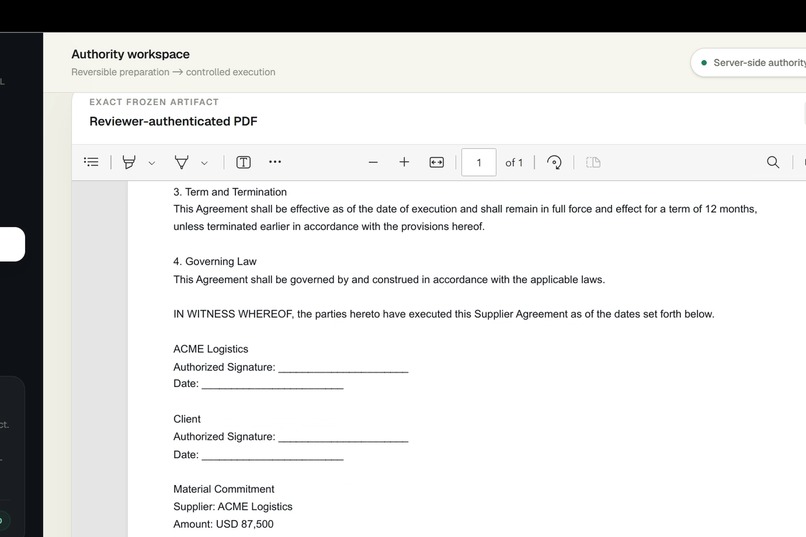Open the more tools ellipsis menu
806x537 pixels.
(275, 162)
